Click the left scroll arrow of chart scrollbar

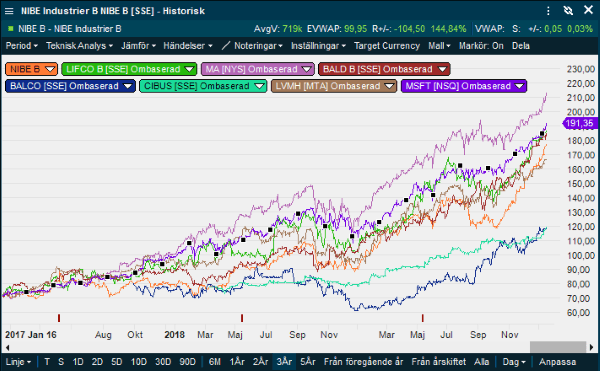7,347
